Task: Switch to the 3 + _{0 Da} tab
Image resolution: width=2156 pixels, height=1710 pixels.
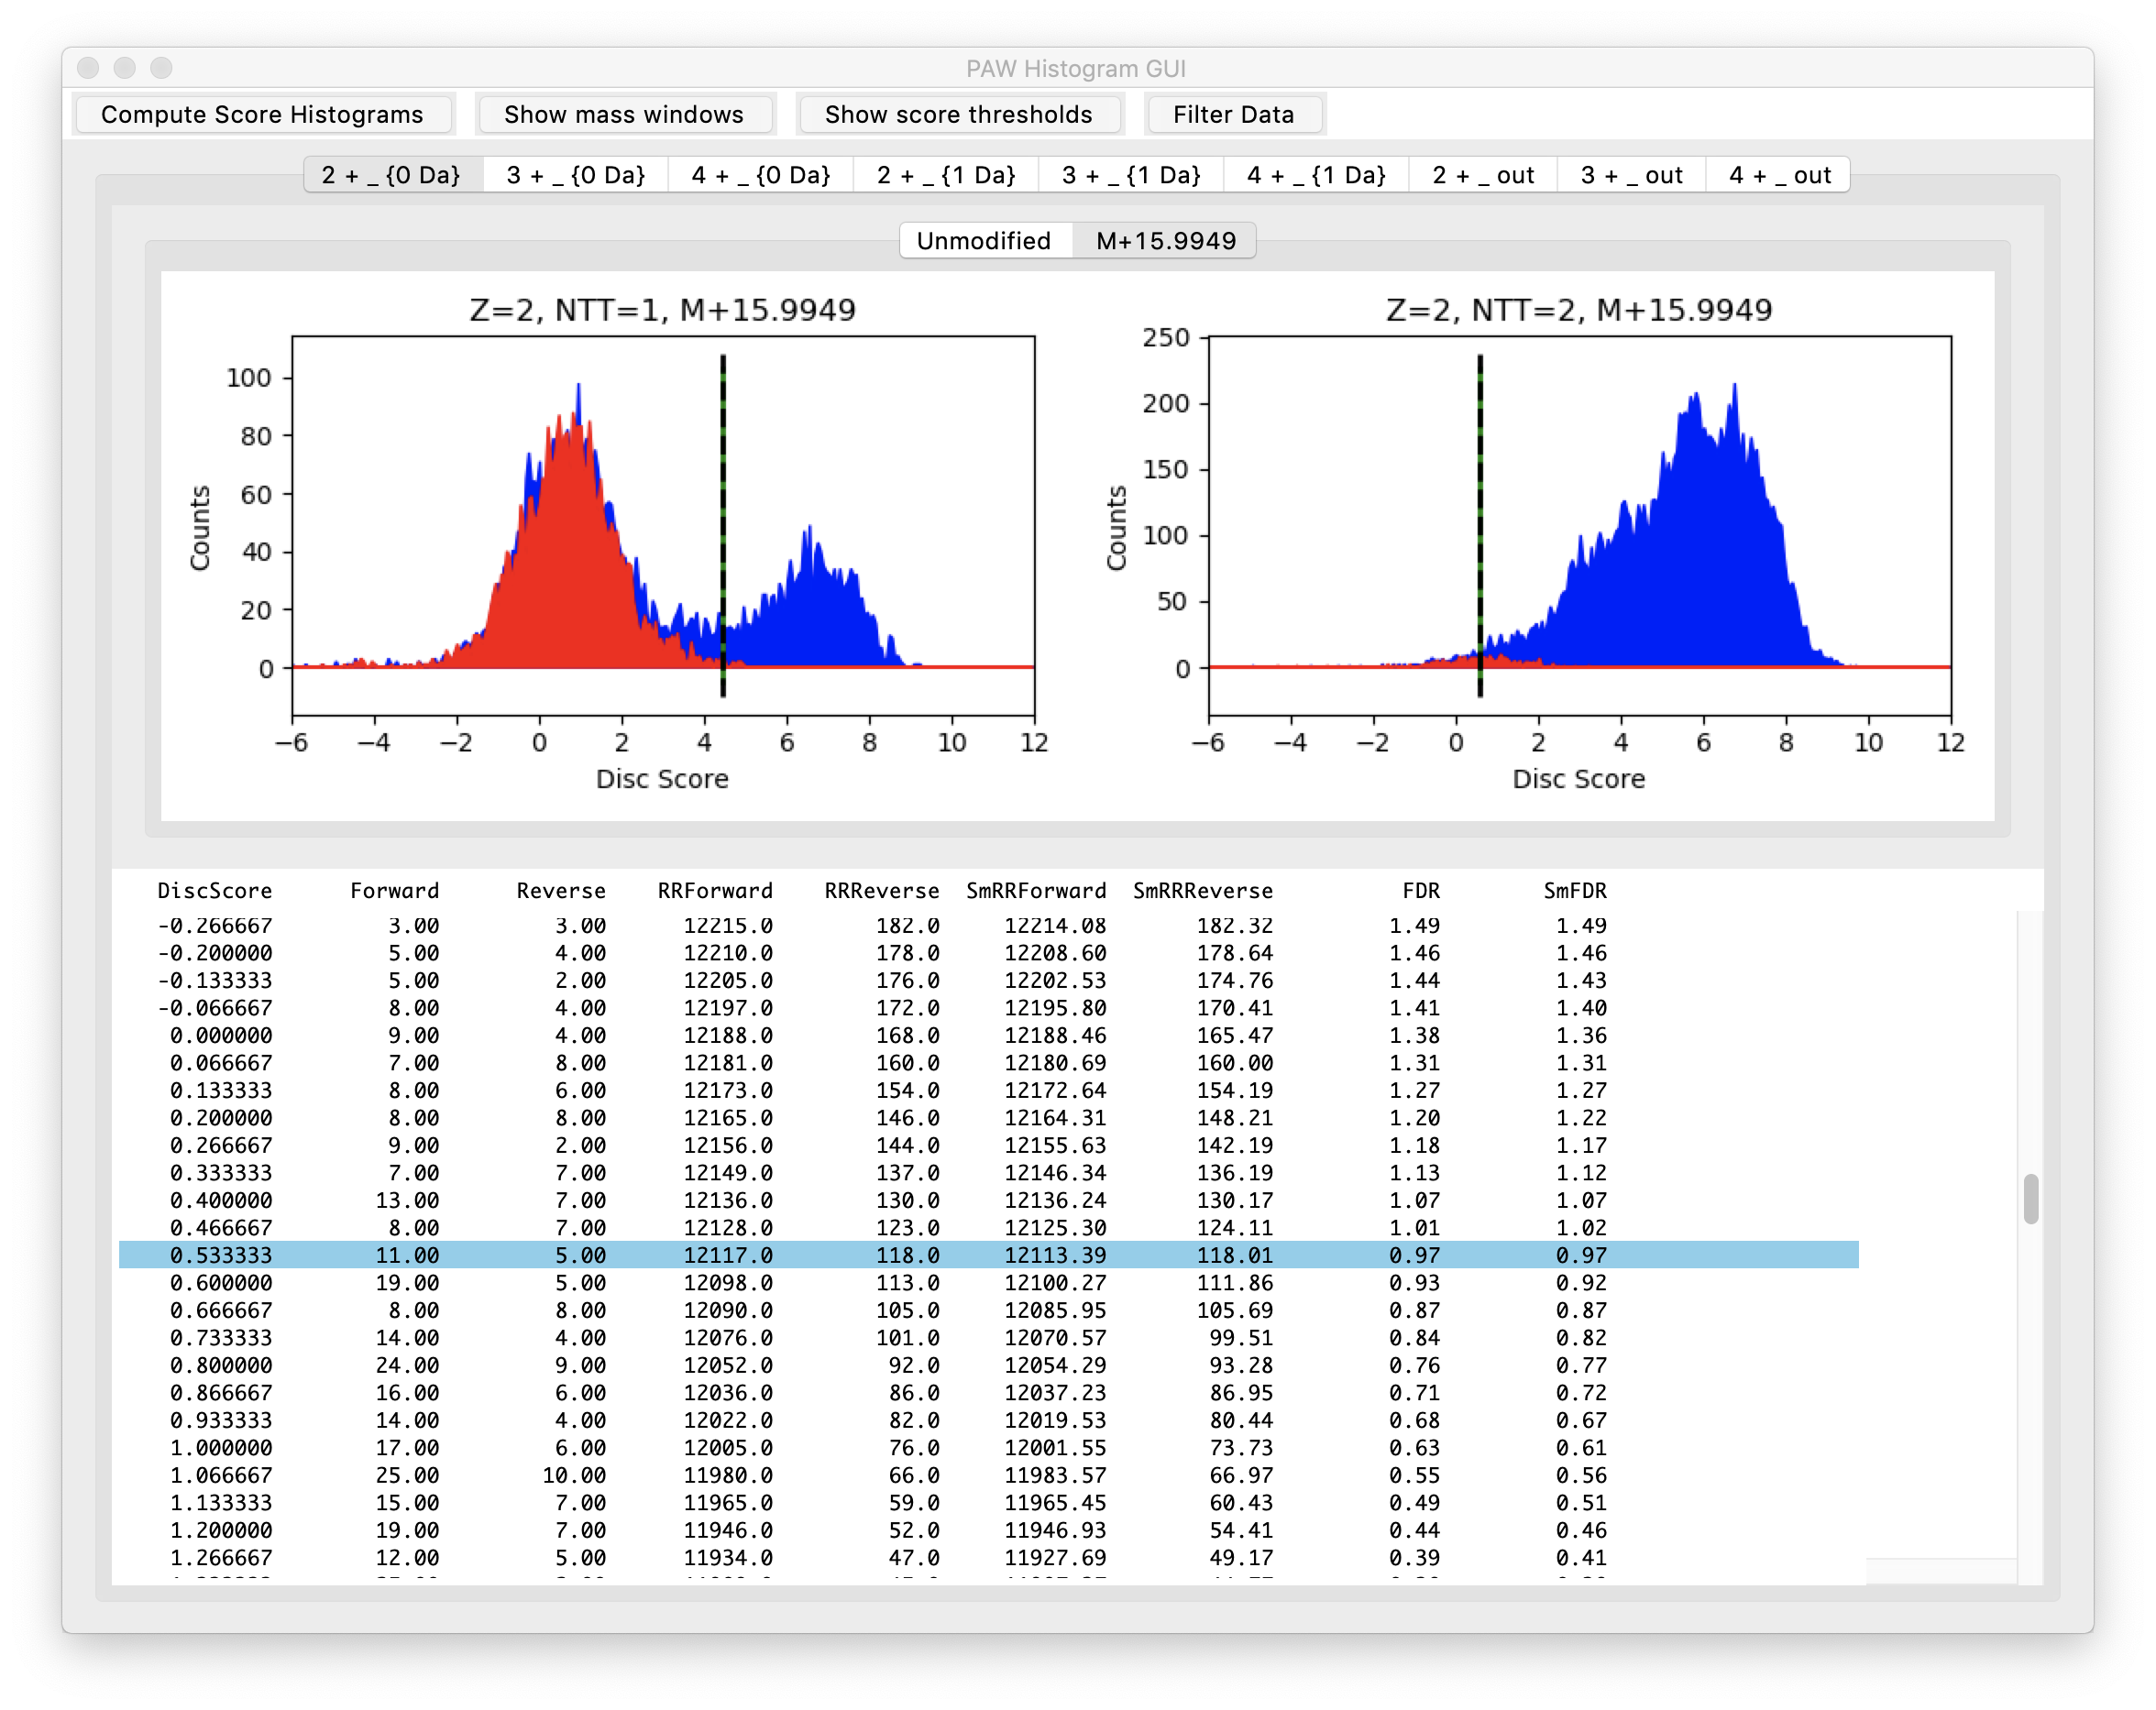Action: (576, 175)
